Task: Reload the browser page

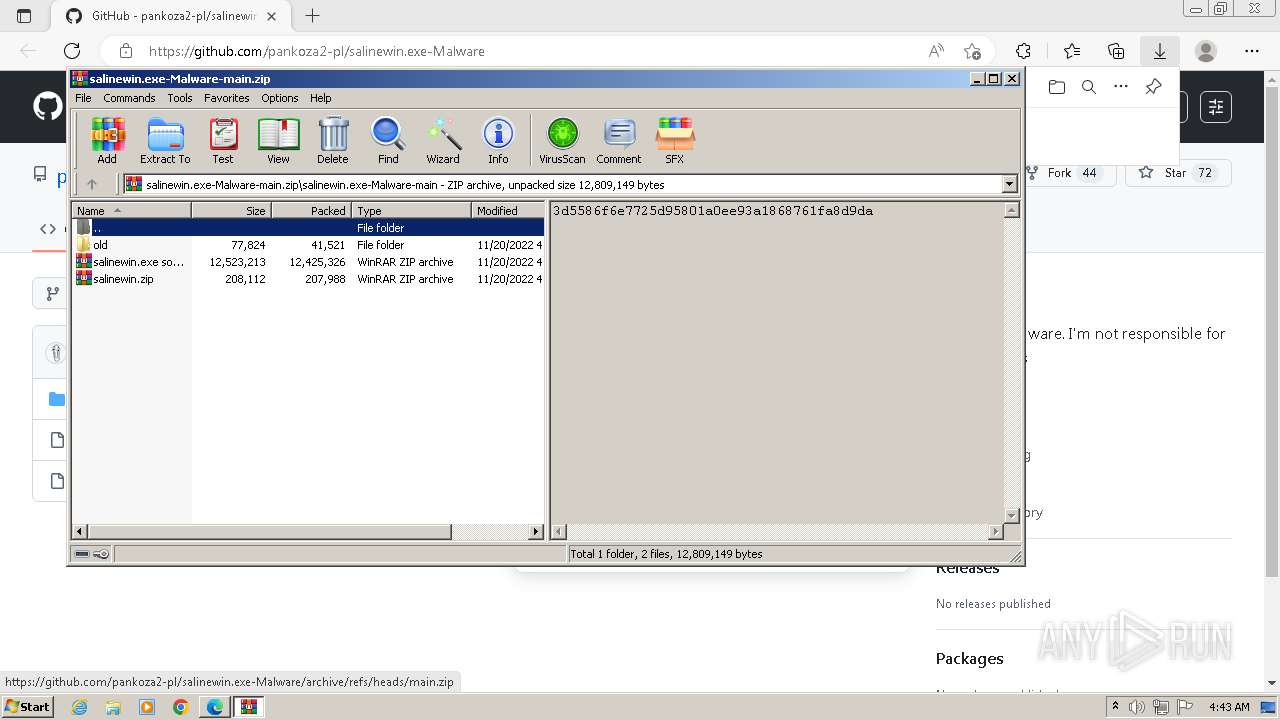Action: [x=72, y=51]
